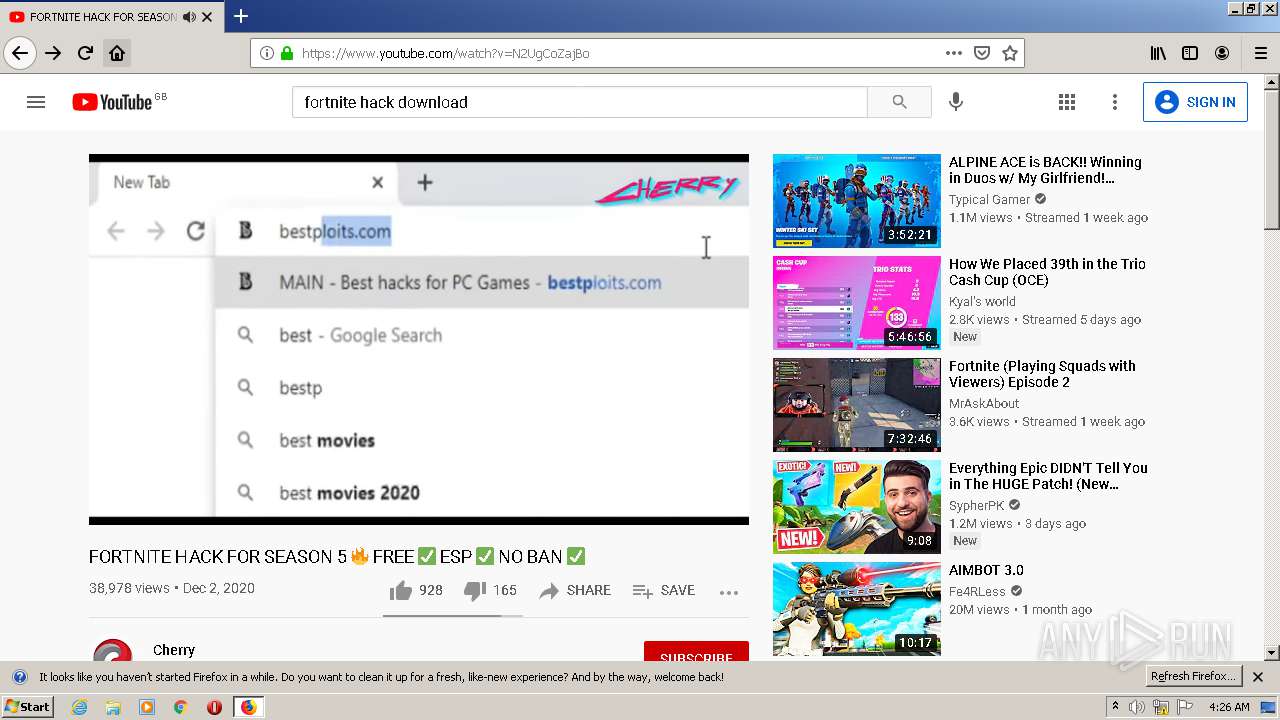Click the SIGN IN button
The image size is (1280, 720).
[1195, 102]
